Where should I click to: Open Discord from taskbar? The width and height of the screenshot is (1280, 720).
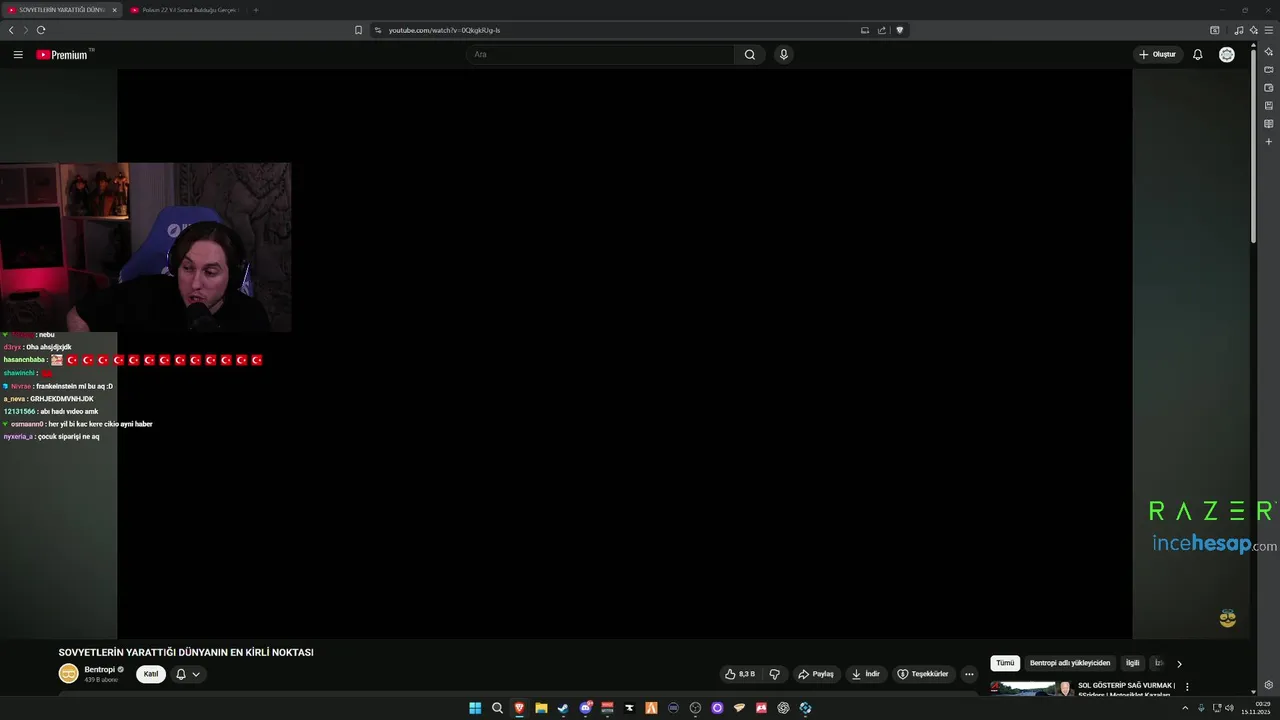click(x=585, y=708)
